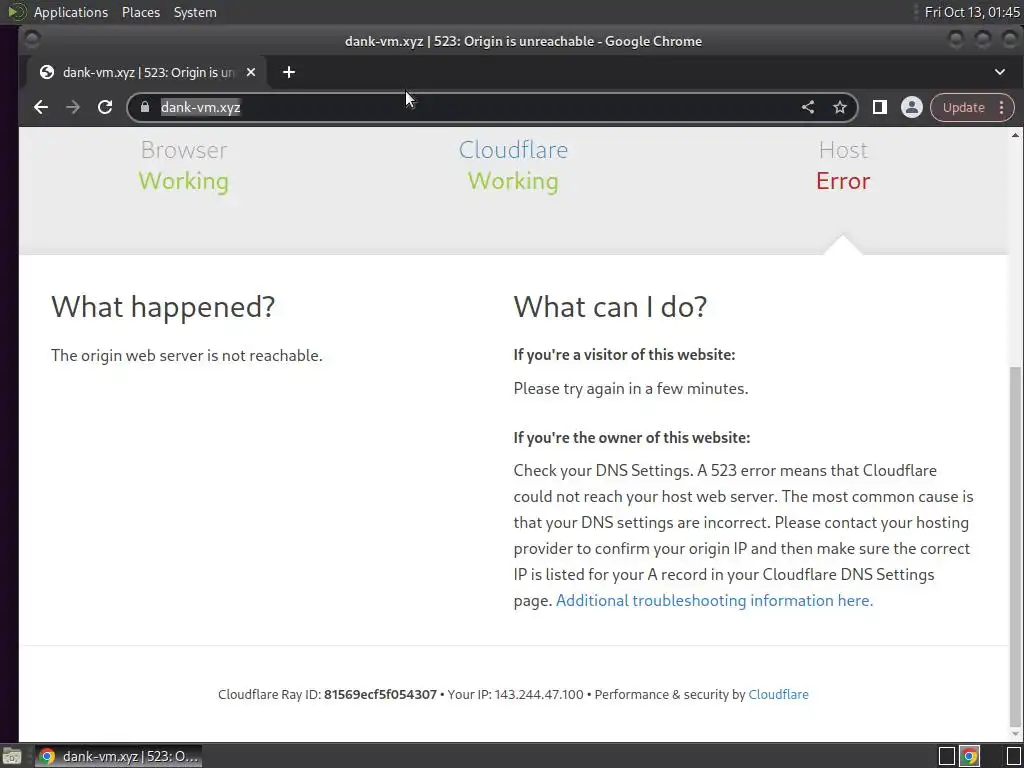Click the forward navigation arrow

point(72,107)
